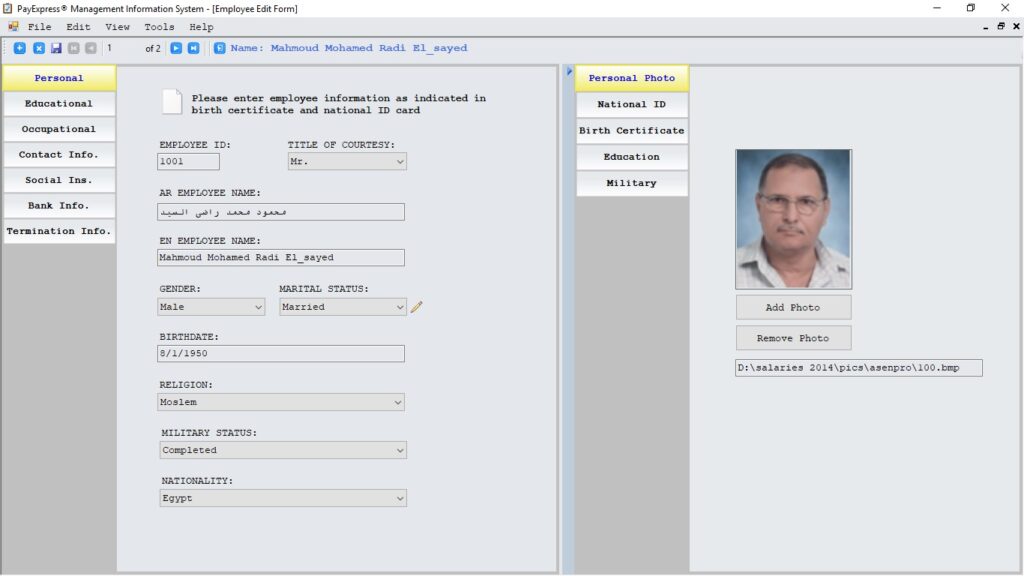Screen dimensions: 1024x576
Task: Click the employee name text in toolbar
Action: click(x=349, y=48)
